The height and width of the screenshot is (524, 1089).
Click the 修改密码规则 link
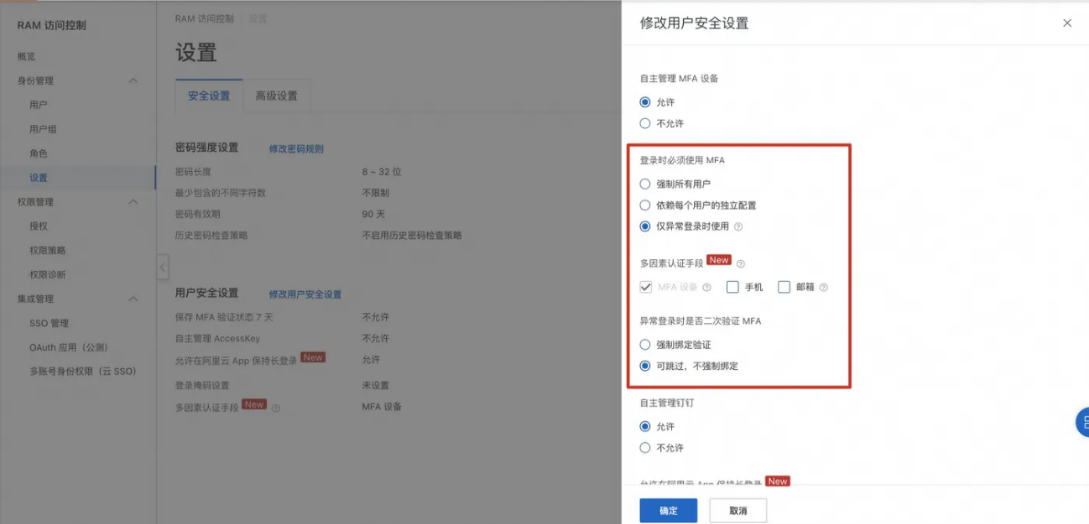tap(296, 149)
